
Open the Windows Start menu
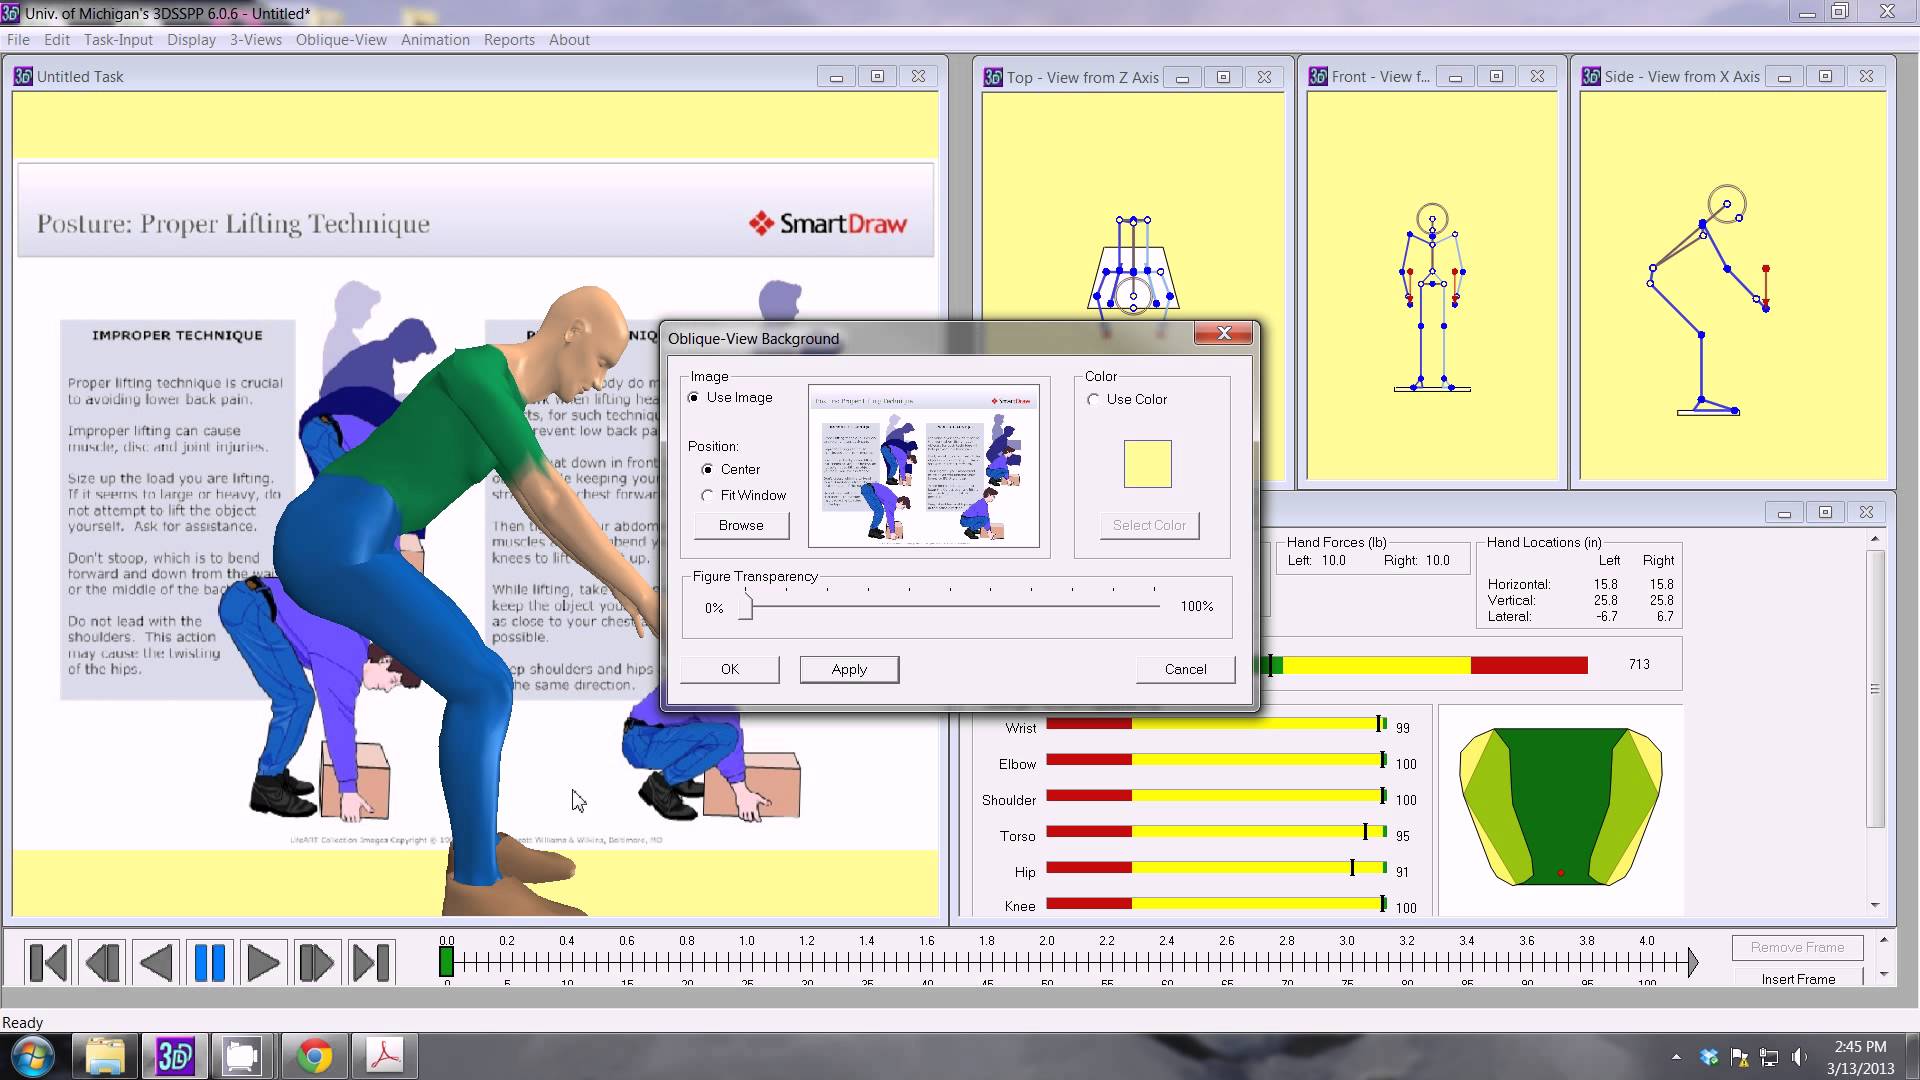click(33, 1056)
